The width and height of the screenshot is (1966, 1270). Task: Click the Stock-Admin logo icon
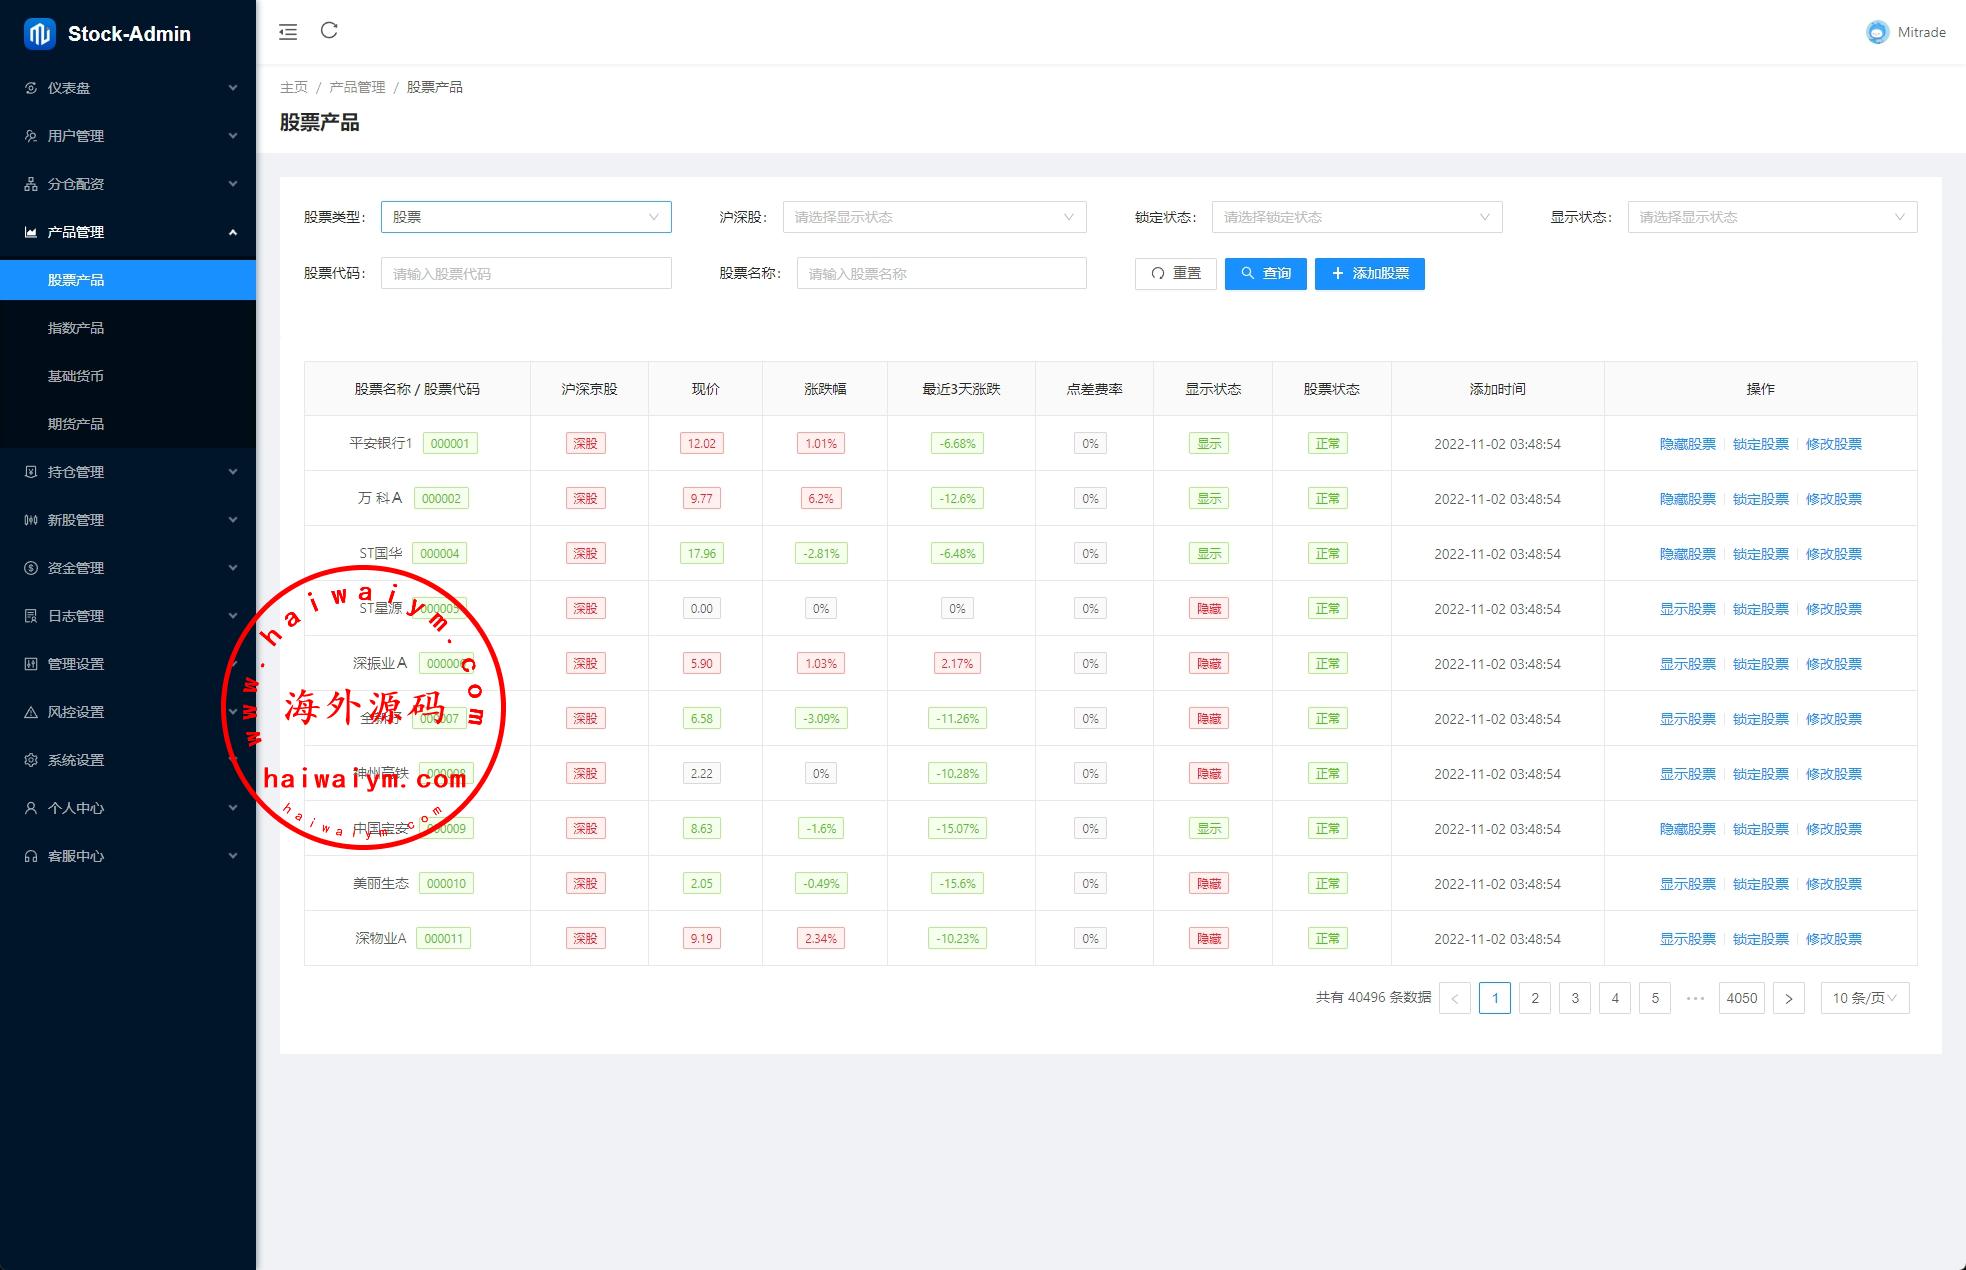(x=40, y=34)
